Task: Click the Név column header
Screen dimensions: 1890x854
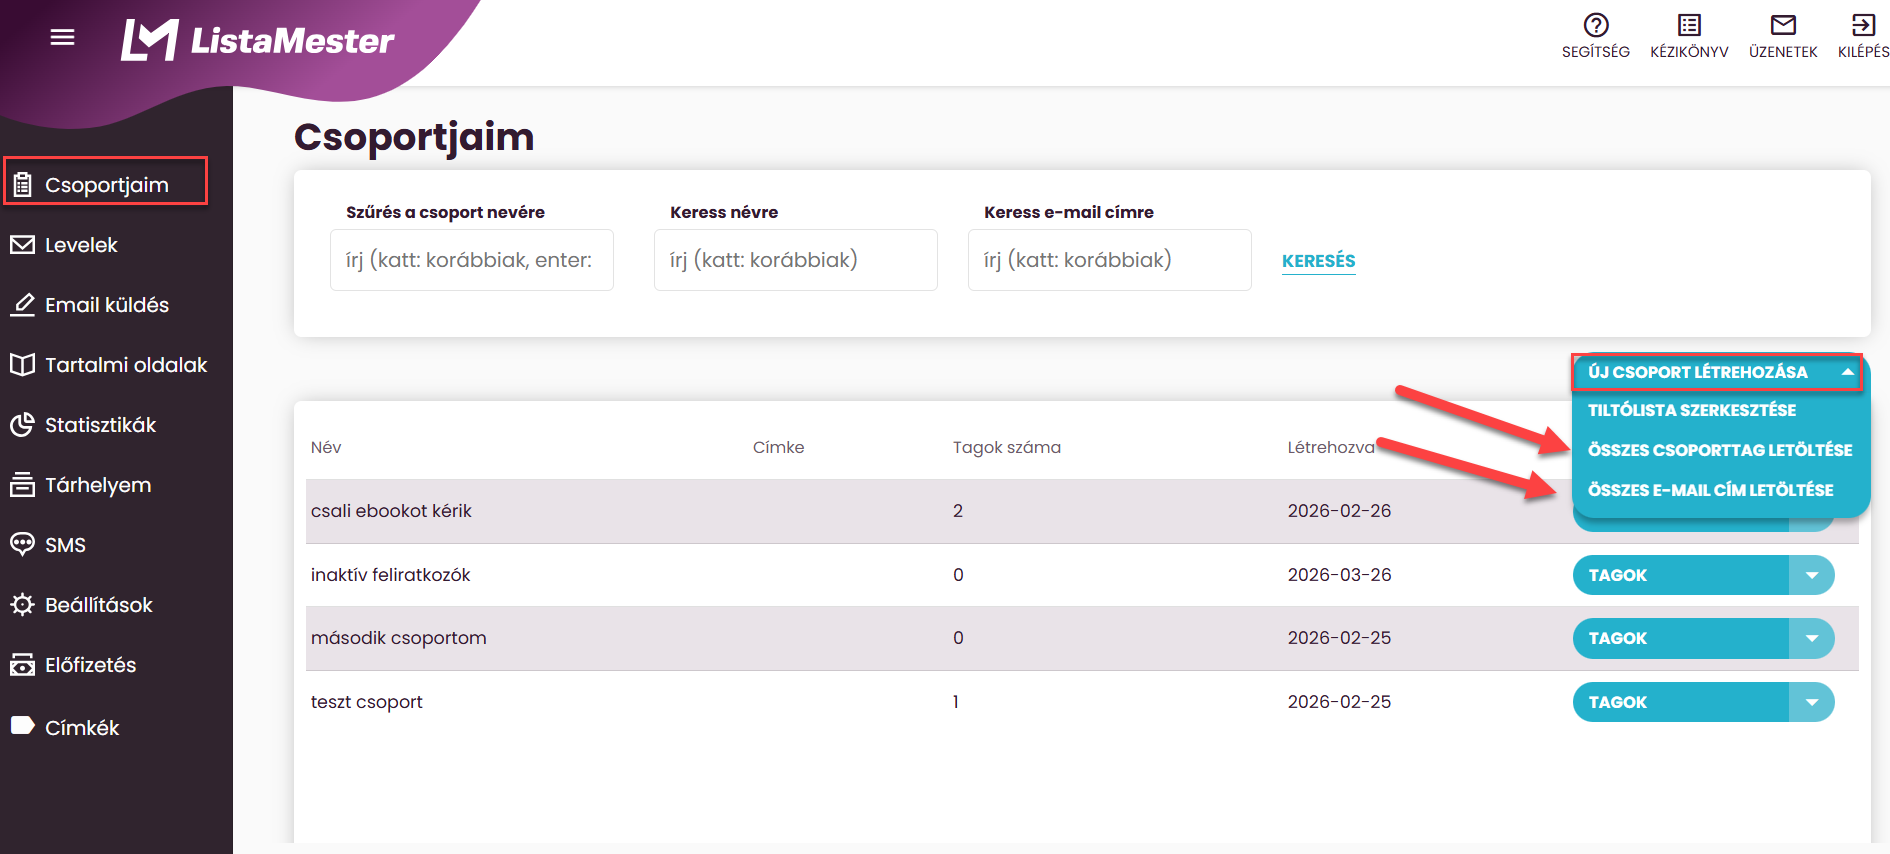Action: (x=326, y=447)
